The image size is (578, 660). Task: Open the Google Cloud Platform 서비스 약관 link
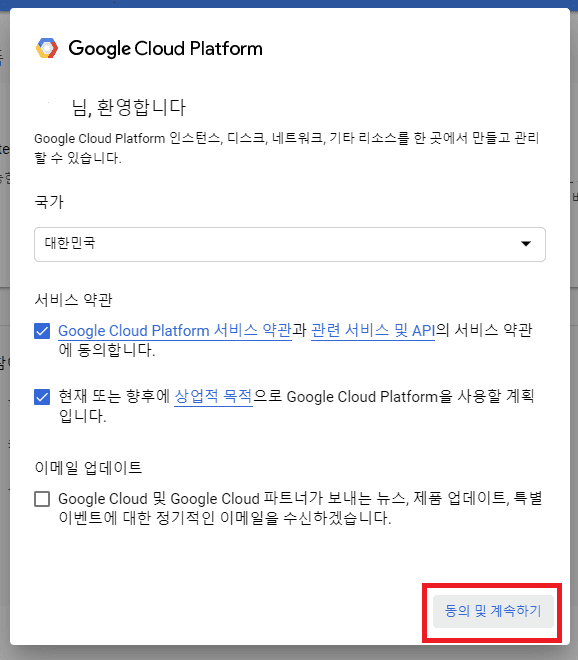(x=175, y=331)
